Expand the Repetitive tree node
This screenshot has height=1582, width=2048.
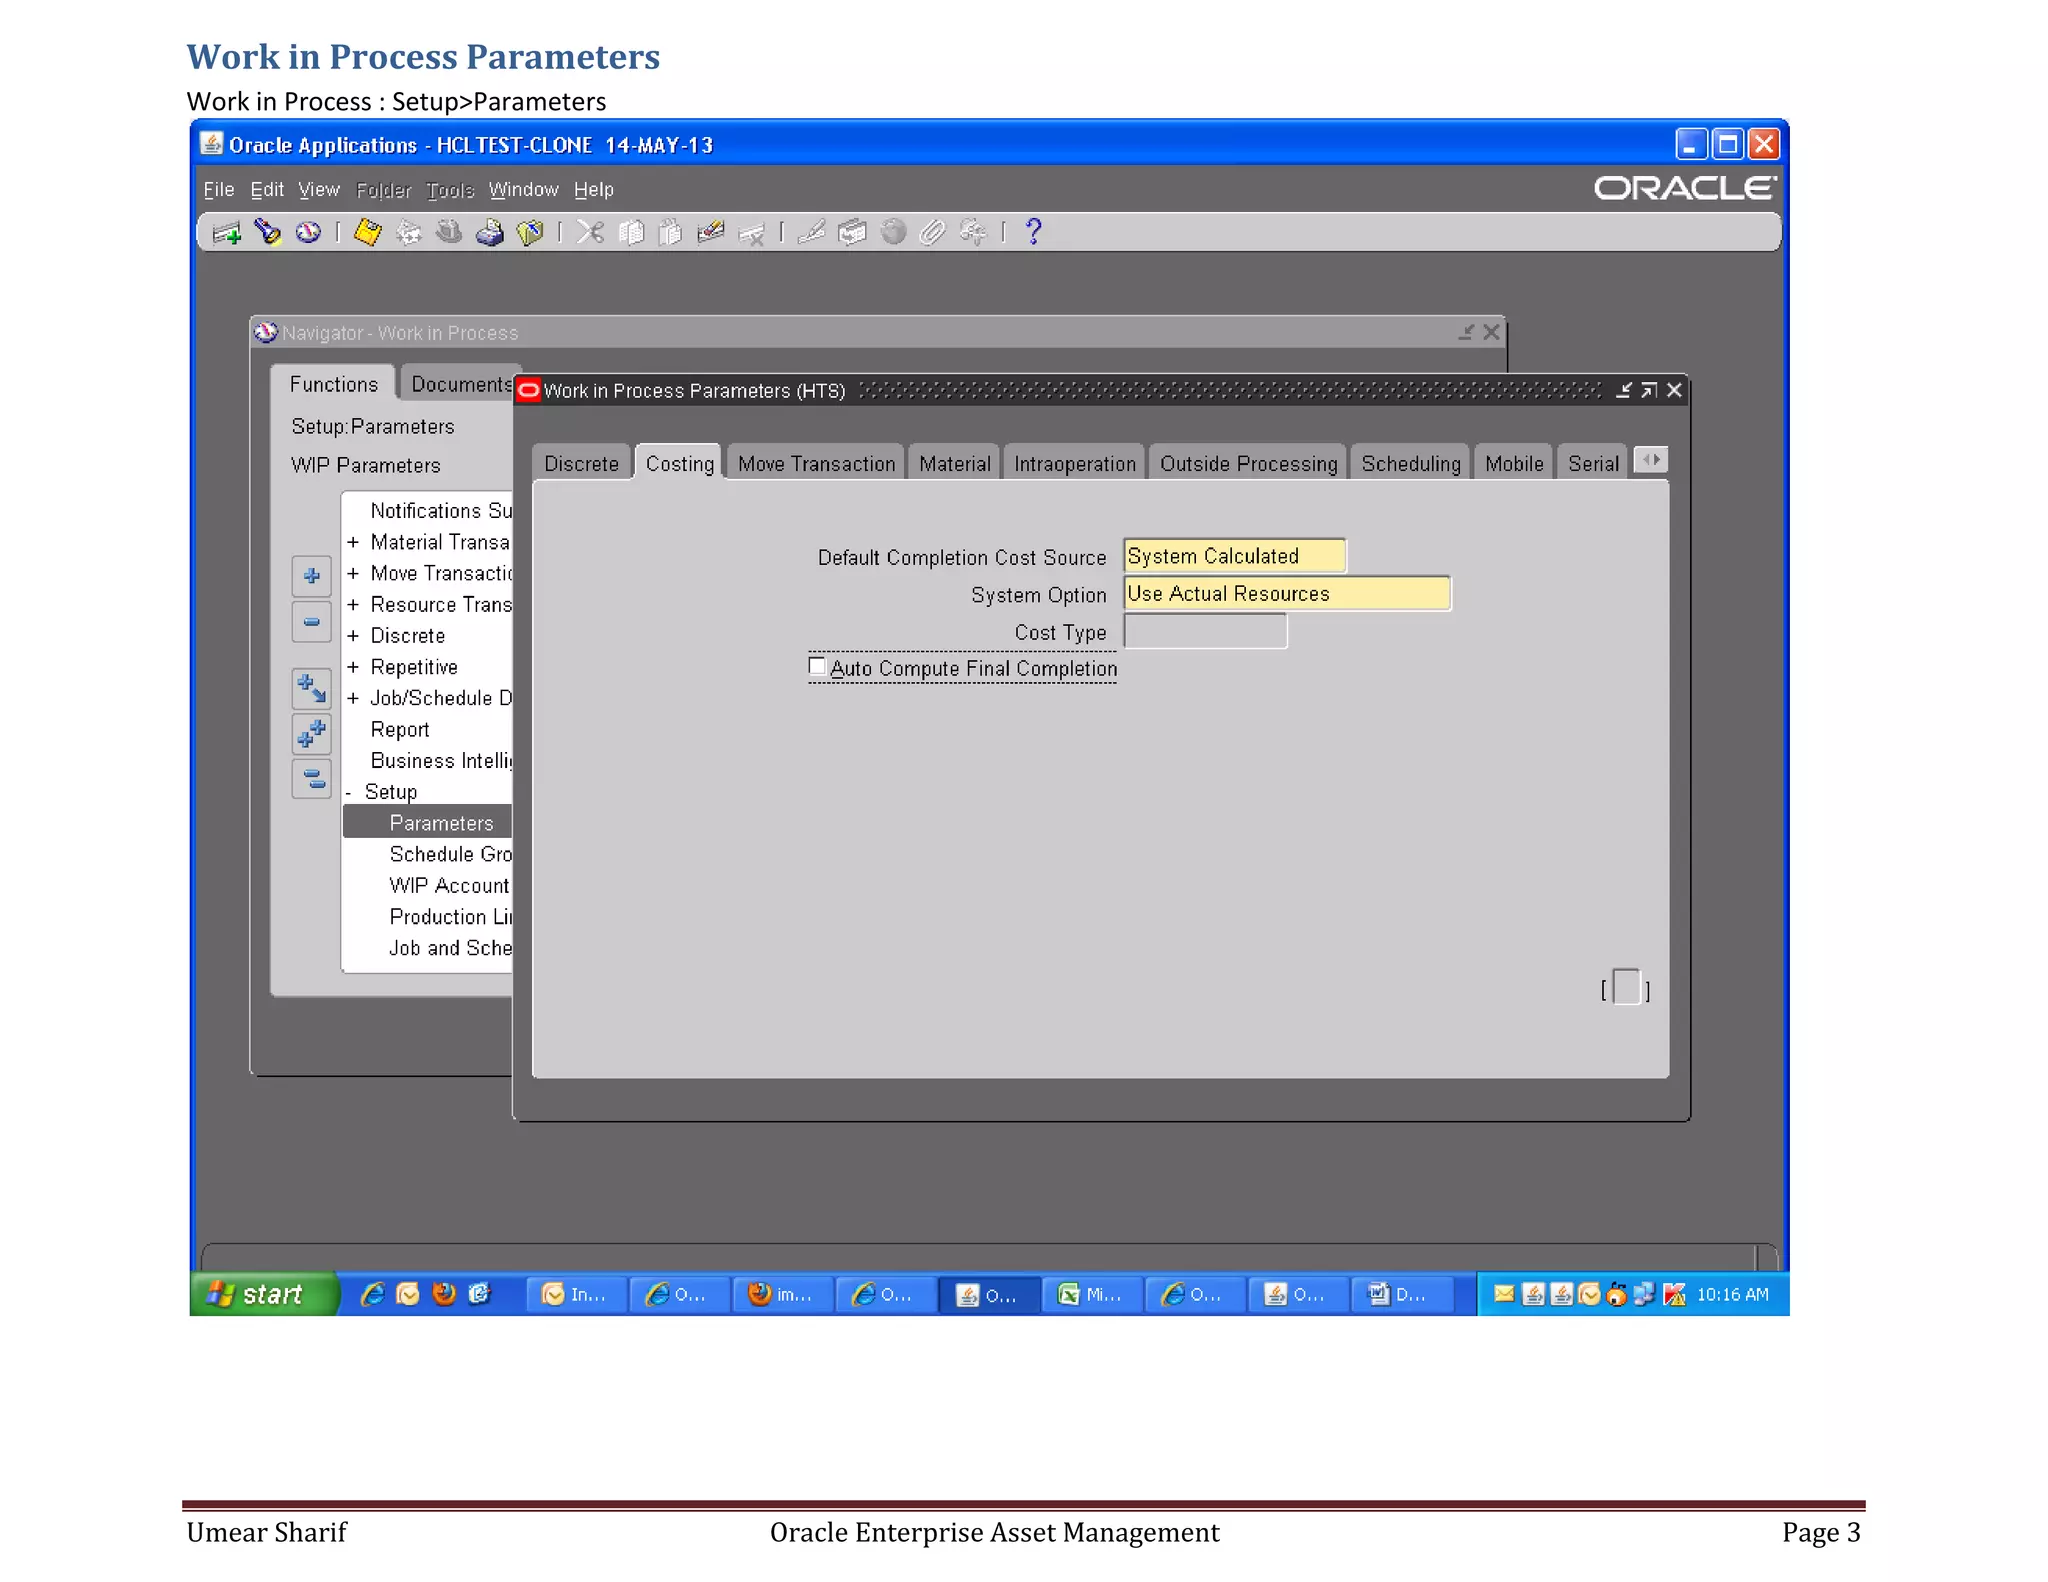coord(353,667)
